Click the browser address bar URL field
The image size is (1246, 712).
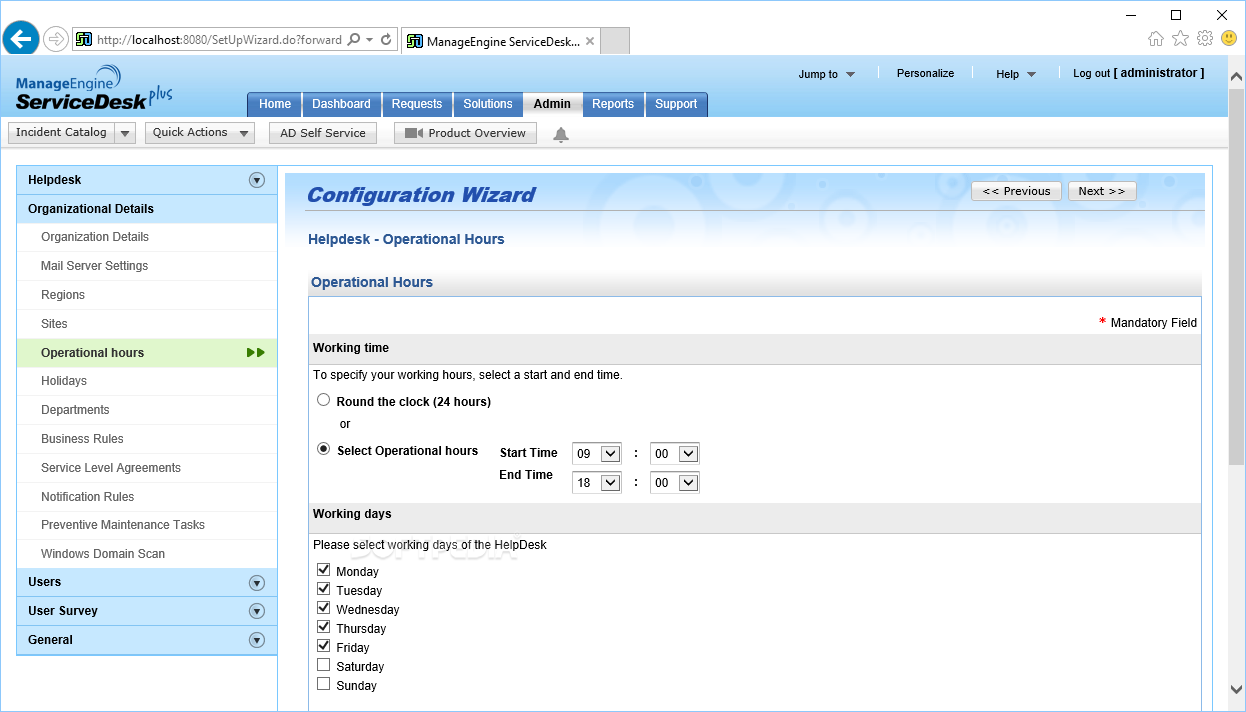tap(218, 40)
